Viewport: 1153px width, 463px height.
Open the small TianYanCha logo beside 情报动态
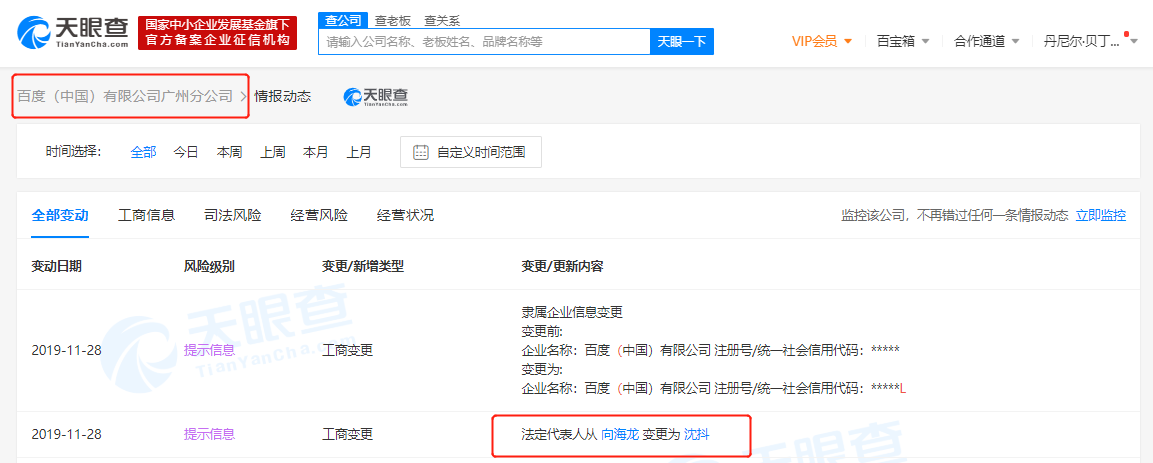(376, 96)
